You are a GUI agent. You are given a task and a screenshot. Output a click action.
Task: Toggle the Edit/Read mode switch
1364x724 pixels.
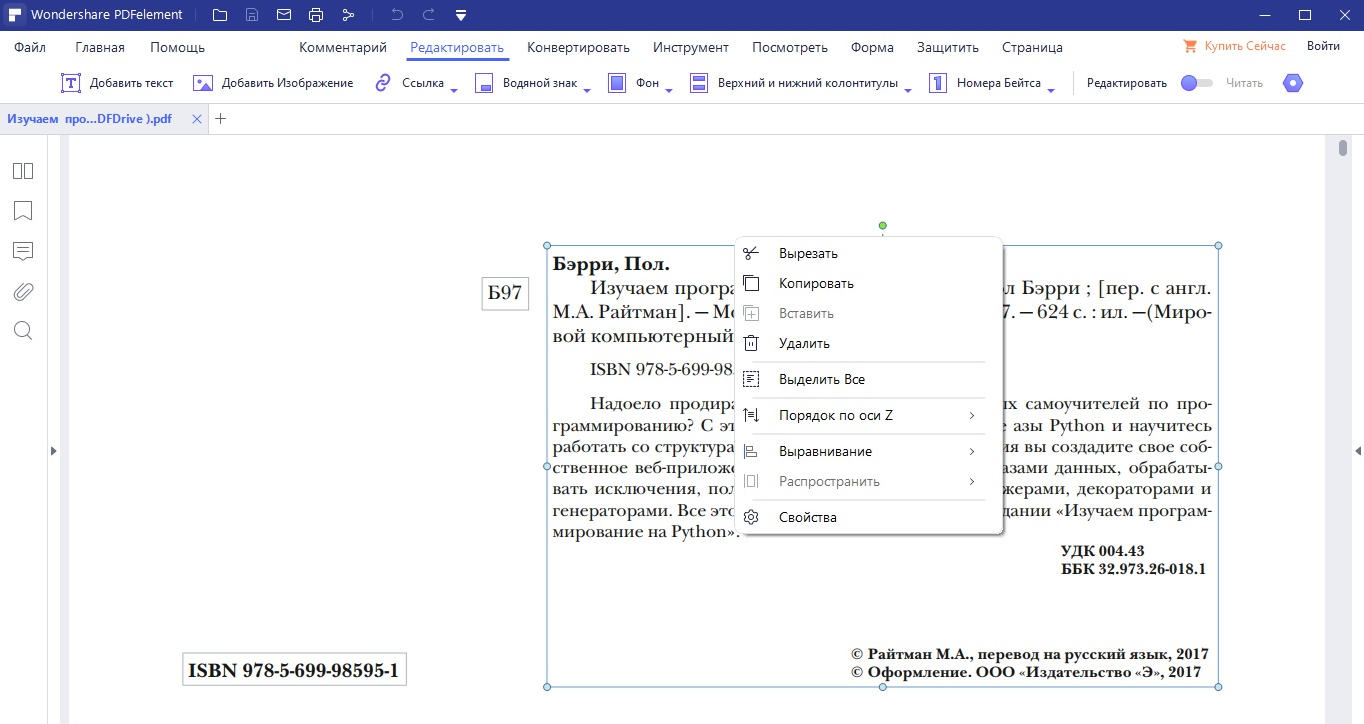1196,83
